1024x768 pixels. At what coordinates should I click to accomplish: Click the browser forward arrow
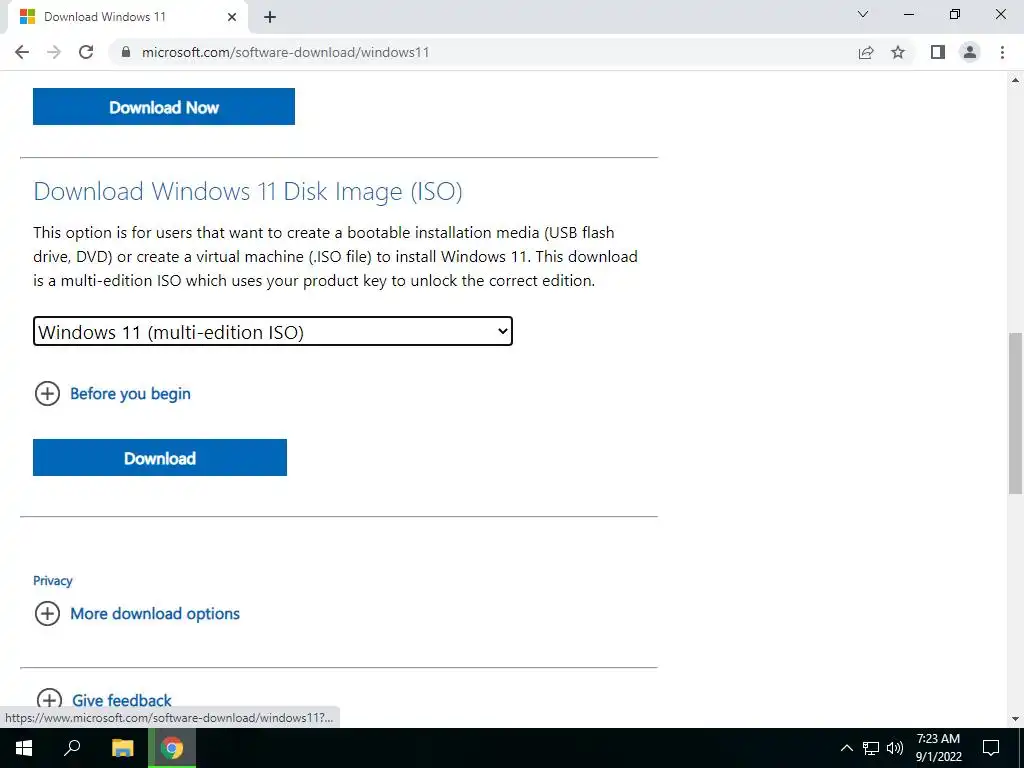[54, 52]
